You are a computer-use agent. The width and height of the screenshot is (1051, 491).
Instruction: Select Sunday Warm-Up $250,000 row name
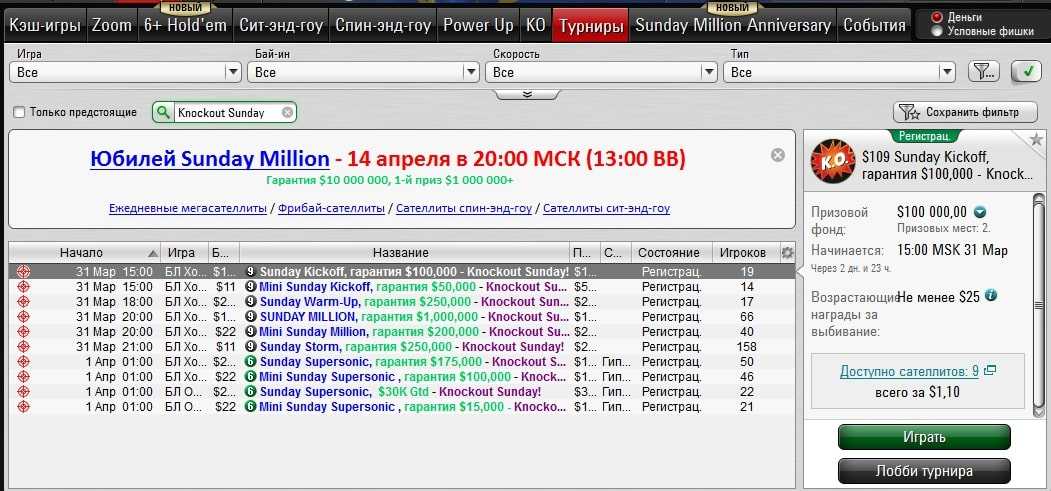click(415, 301)
